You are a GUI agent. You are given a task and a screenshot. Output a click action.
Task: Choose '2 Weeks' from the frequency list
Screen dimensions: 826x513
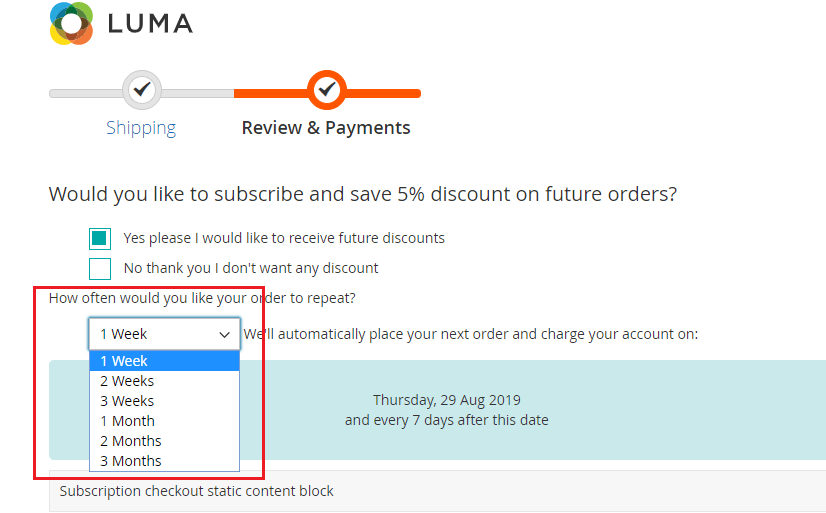(x=164, y=381)
